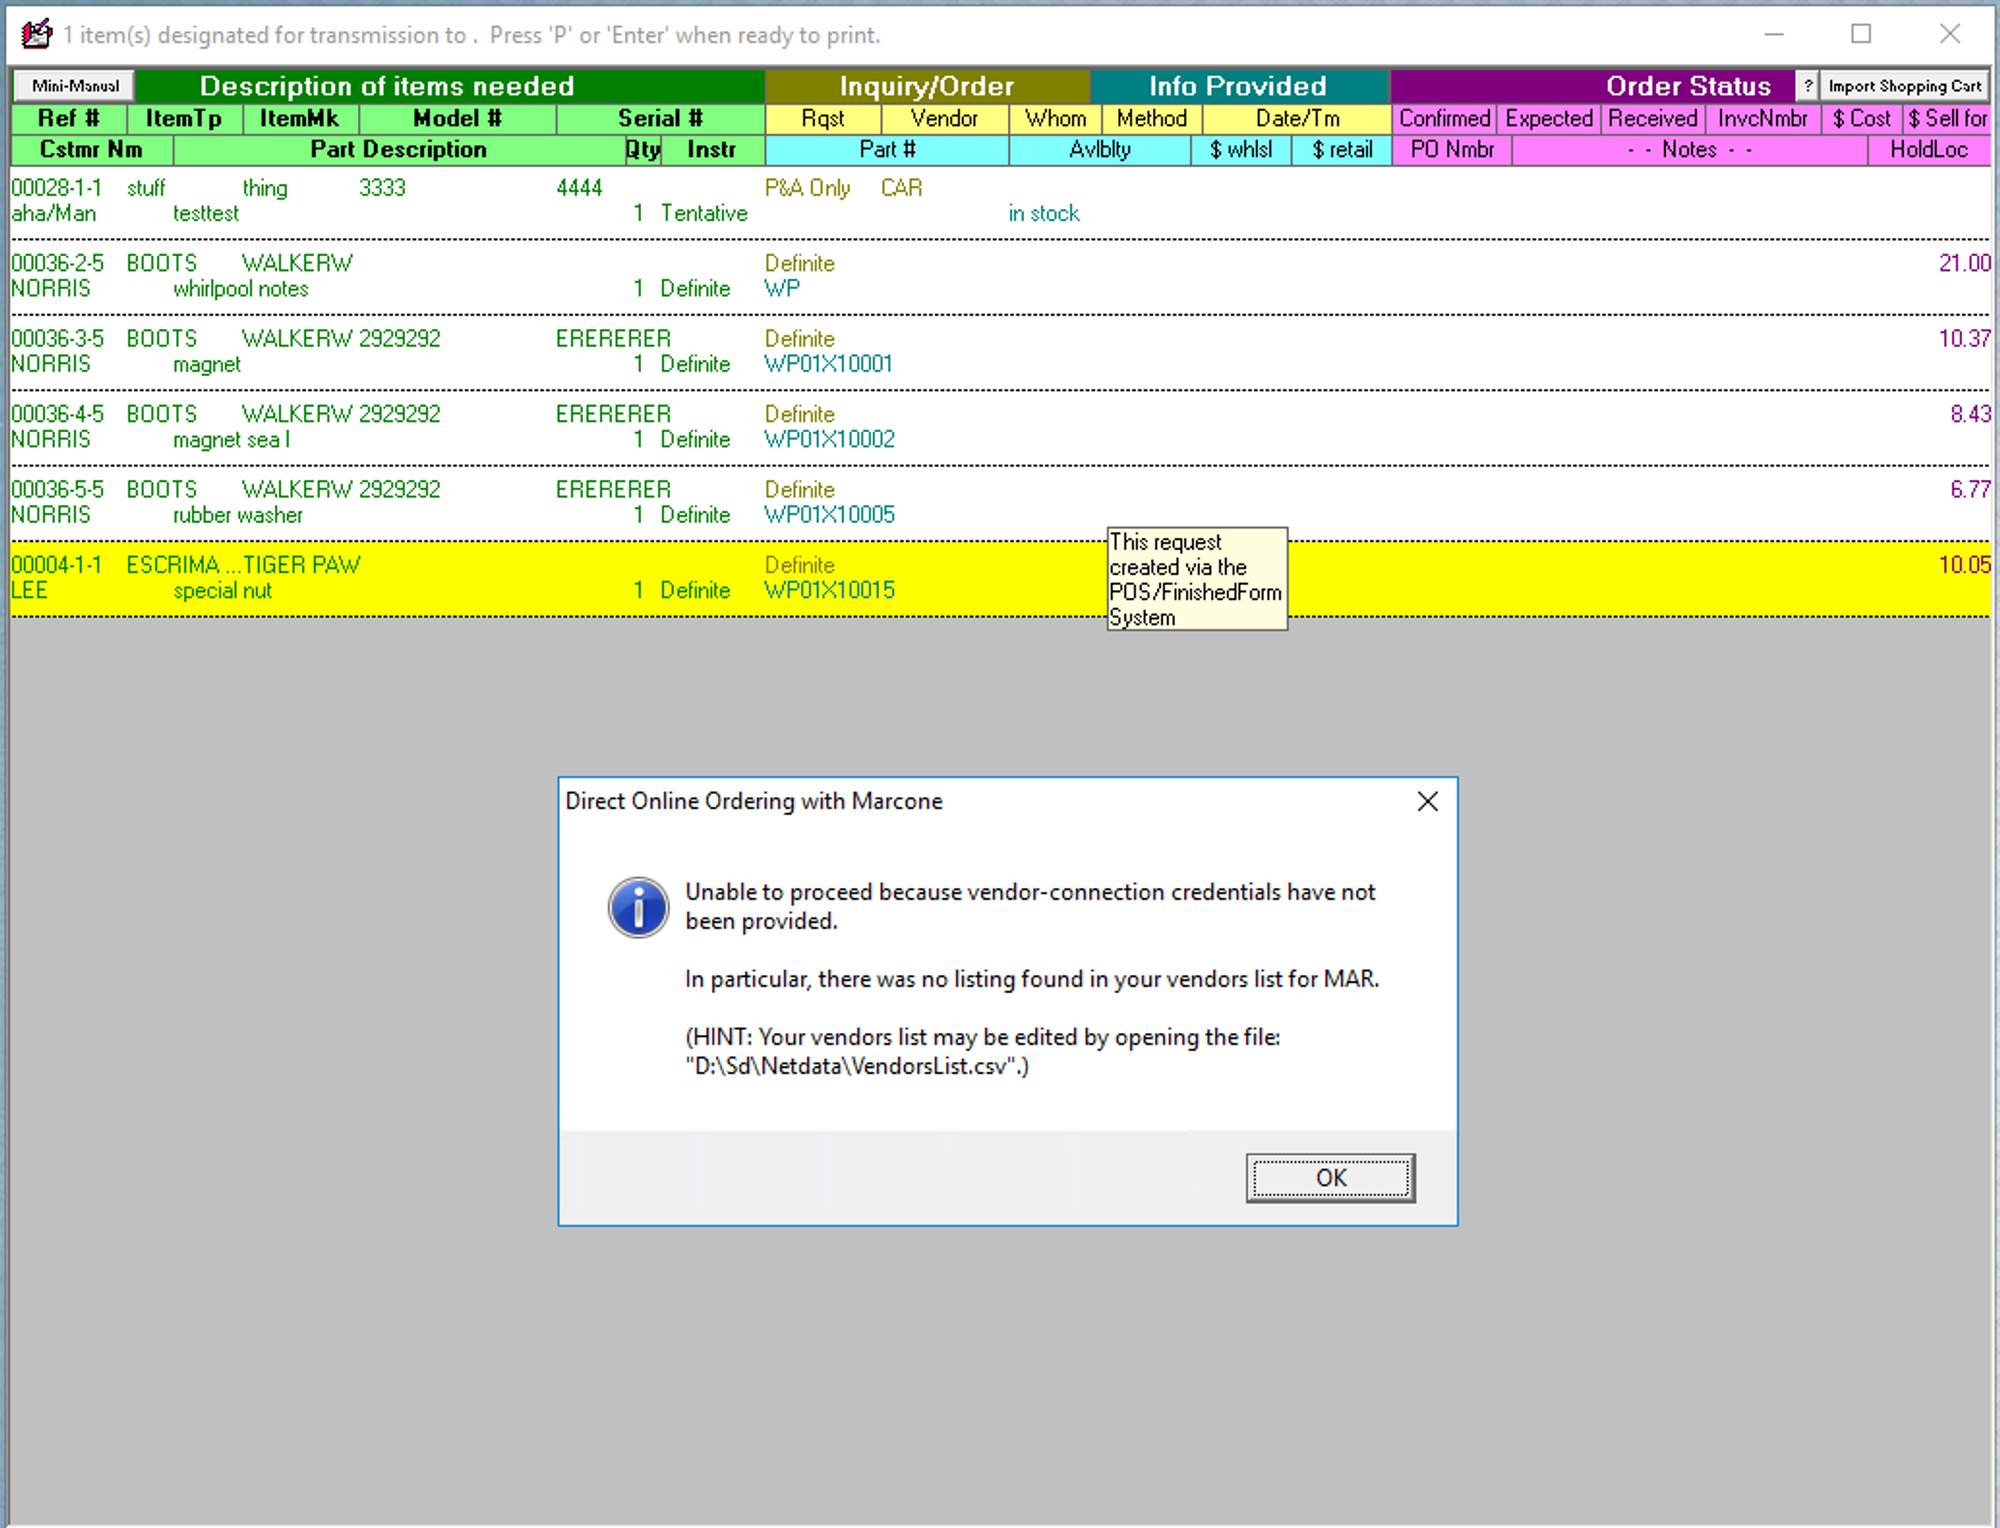Click the Import Shopping Cart button
The height and width of the screenshot is (1528, 2000).
click(1903, 86)
